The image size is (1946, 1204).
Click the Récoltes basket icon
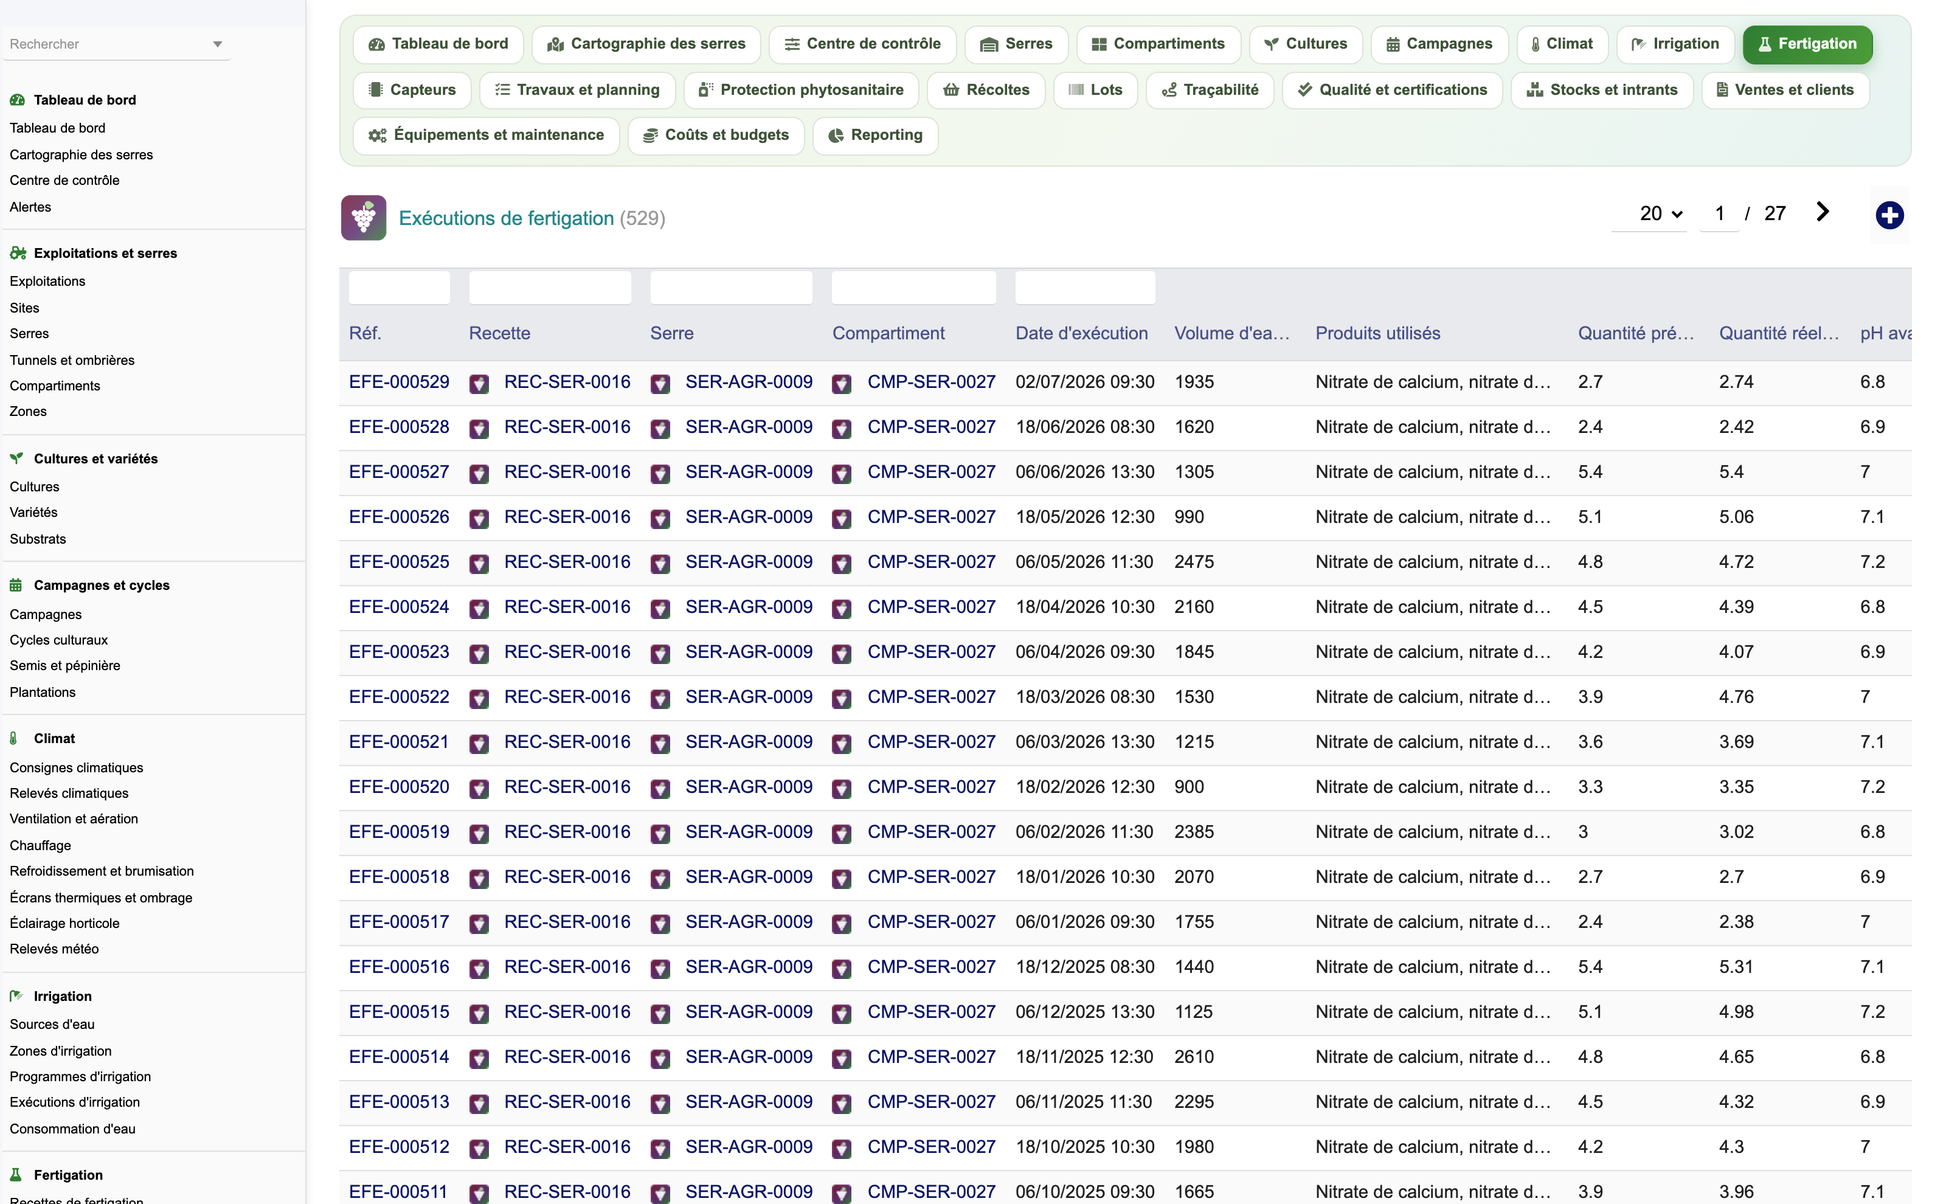point(951,90)
